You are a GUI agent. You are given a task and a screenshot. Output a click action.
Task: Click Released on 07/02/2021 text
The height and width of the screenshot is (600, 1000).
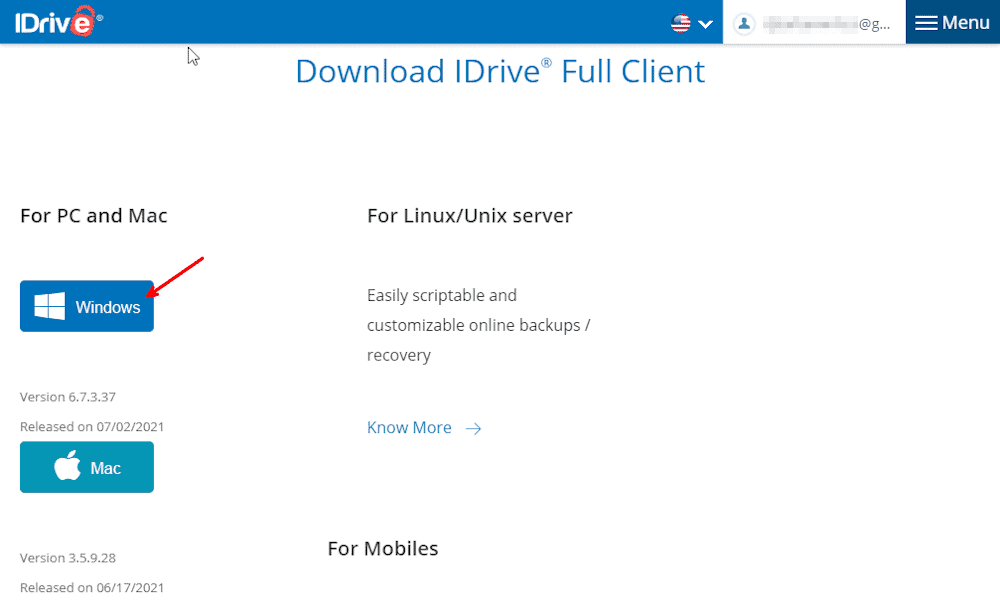[x=92, y=427]
